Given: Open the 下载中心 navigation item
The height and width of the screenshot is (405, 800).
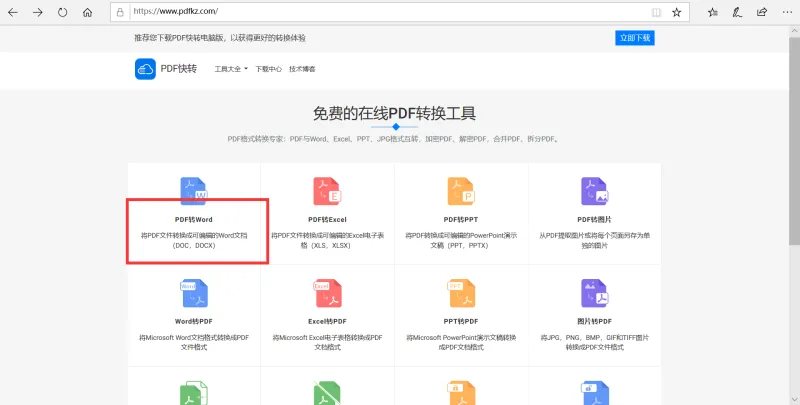Looking at the screenshot, I should (268, 69).
